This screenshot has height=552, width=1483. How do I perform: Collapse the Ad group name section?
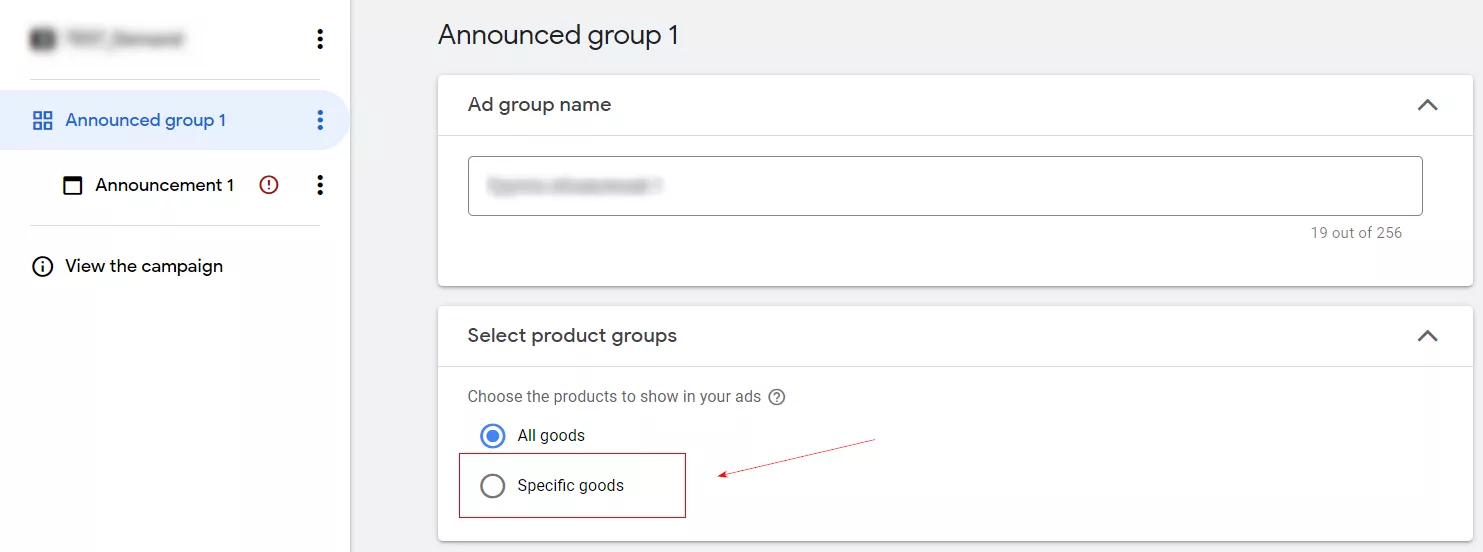pyautogui.click(x=1427, y=105)
